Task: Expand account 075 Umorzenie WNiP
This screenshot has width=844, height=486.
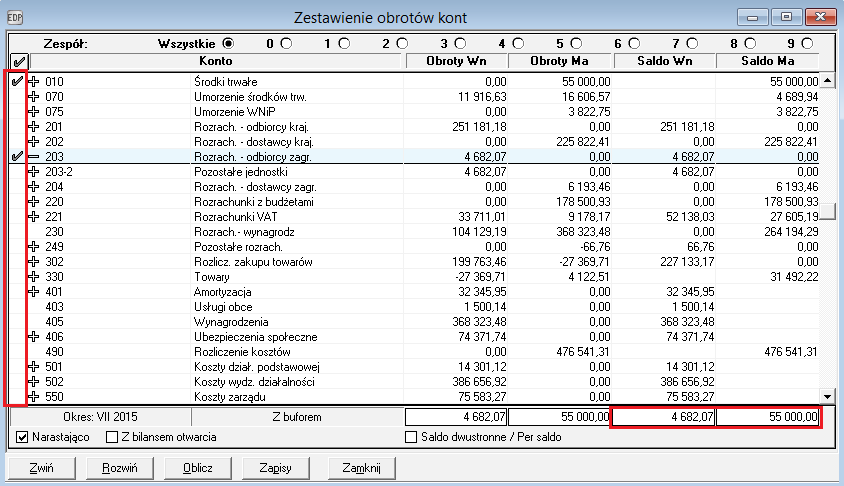Action: 33,112
